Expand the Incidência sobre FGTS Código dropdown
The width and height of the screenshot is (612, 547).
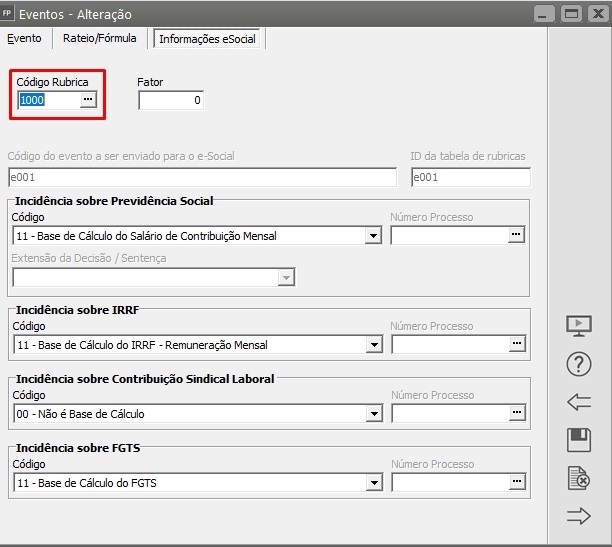(374, 483)
